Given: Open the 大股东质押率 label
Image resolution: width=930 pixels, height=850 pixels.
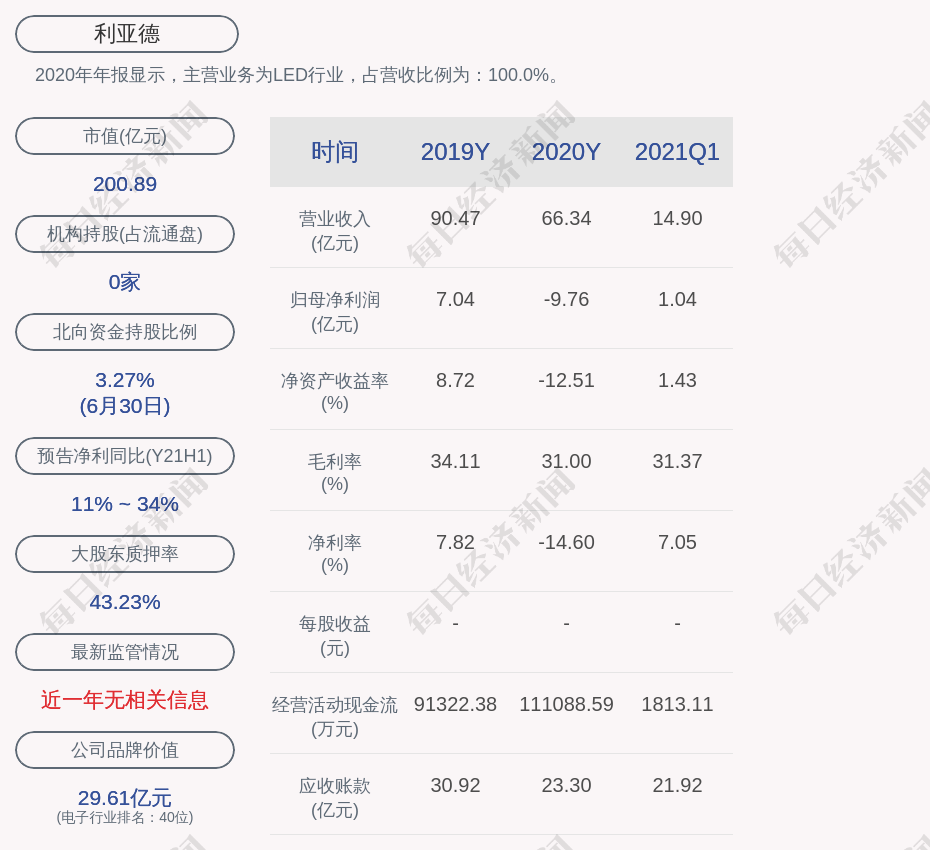Looking at the screenshot, I should pos(125,554).
